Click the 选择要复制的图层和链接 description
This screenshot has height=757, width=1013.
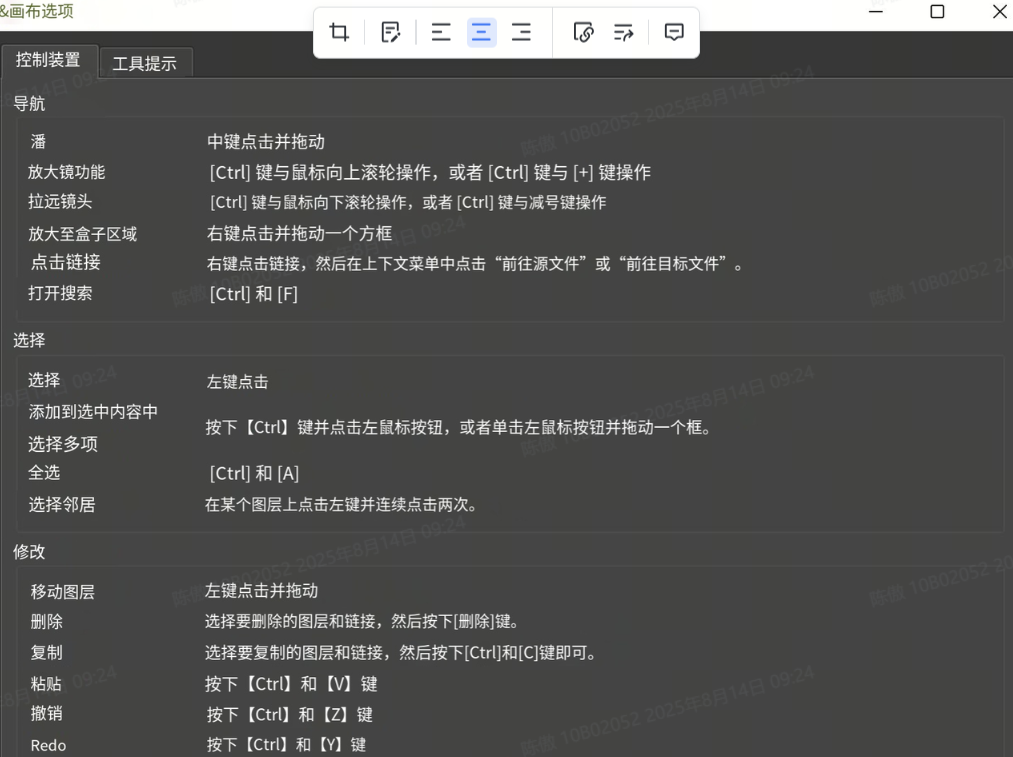401,652
